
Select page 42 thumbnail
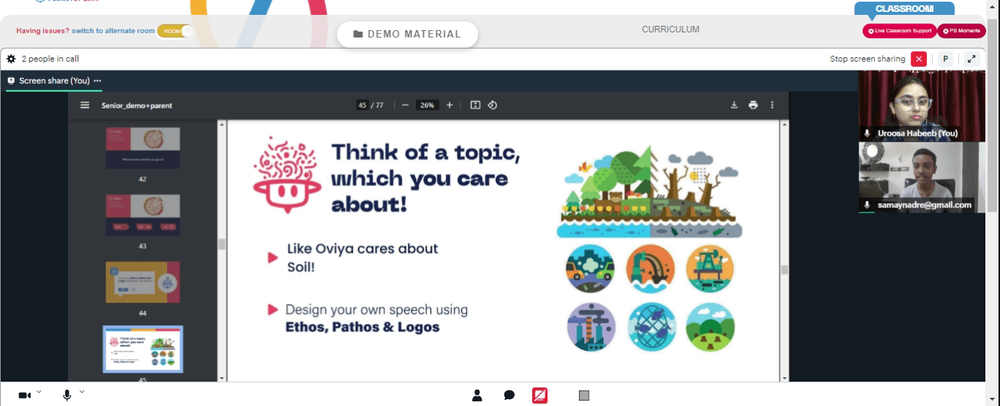tap(143, 148)
